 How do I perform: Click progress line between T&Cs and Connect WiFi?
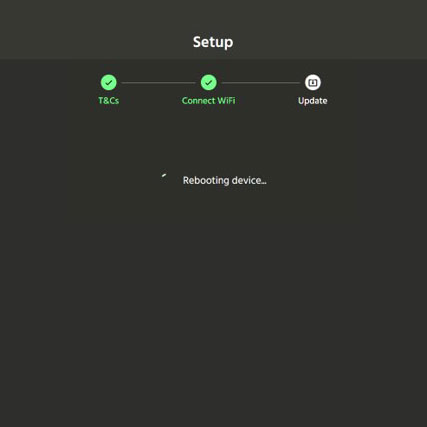point(159,83)
